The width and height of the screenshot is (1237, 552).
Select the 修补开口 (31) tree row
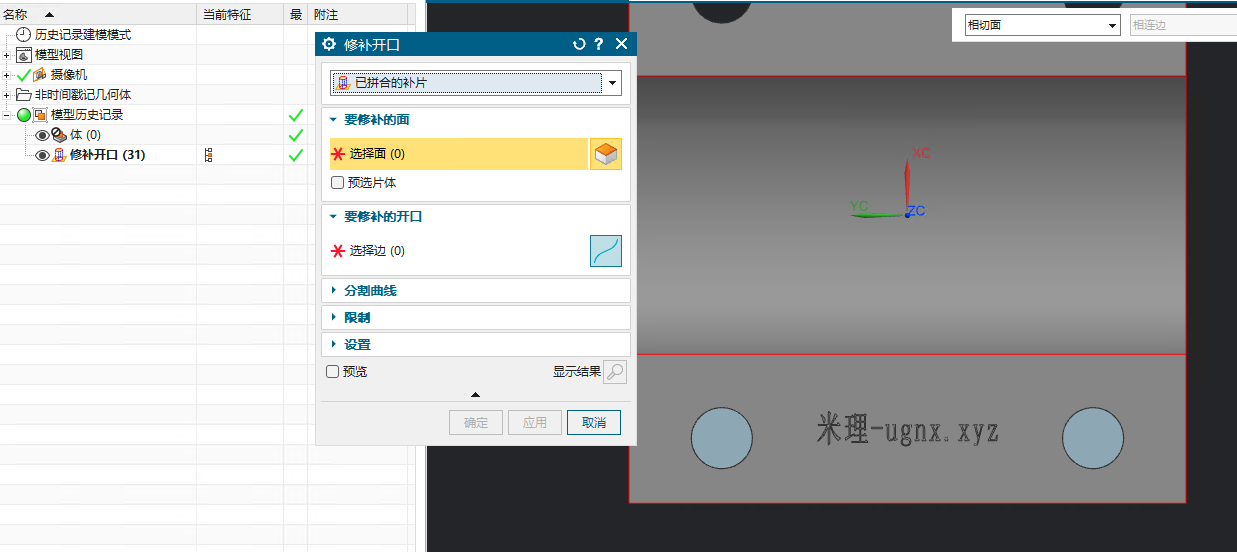108,155
